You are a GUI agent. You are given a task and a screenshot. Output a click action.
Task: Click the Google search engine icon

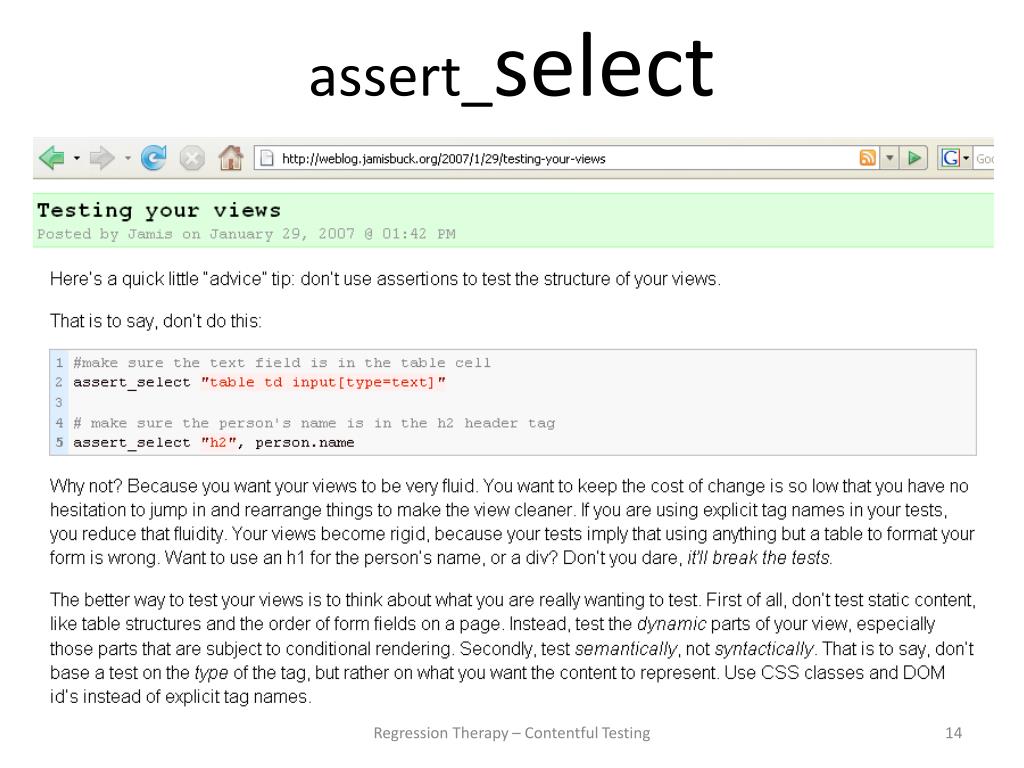pyautogui.click(x=950, y=158)
